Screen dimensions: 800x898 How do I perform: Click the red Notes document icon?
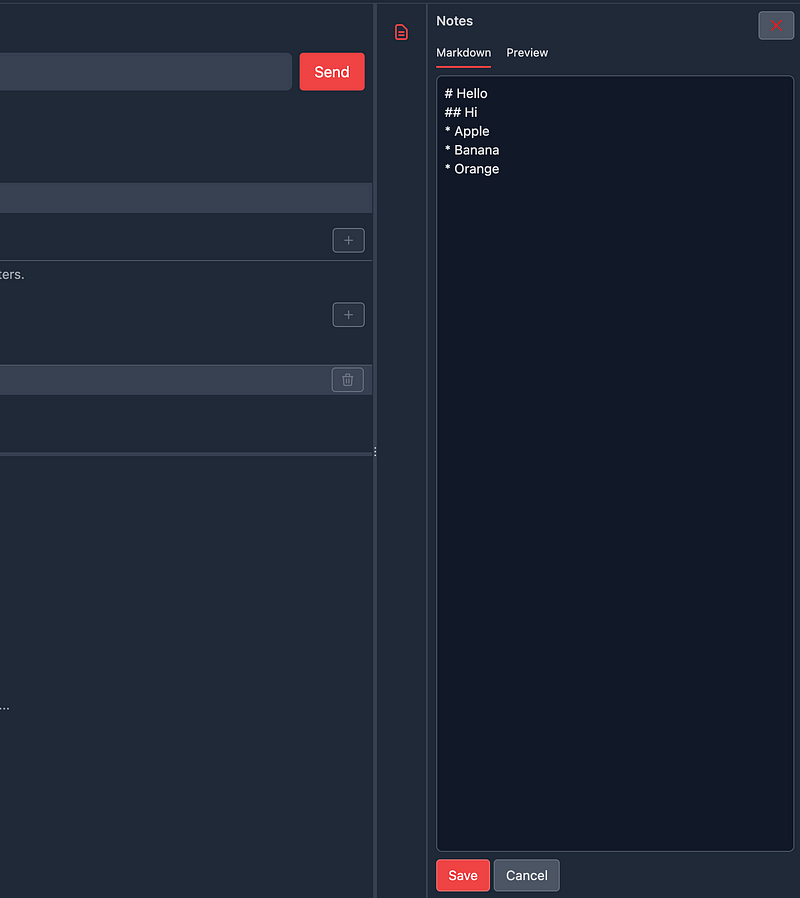point(401,32)
